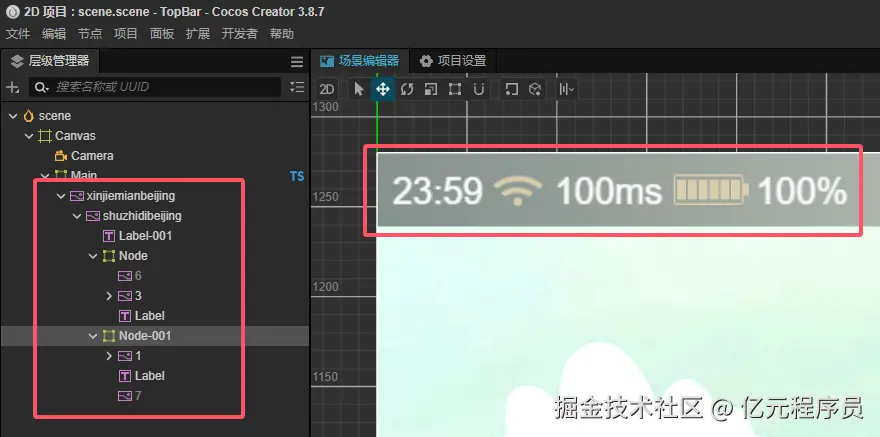Collapse the Node group arrow
The image size is (880, 437).
click(x=93, y=256)
